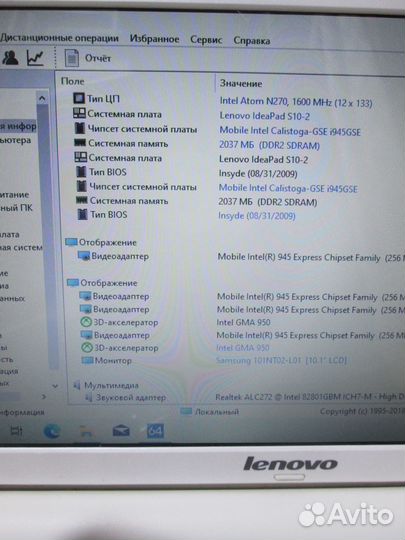Image resolution: width=405 pixels, height=540 pixels.
Task: Select the Тип ЦП processor icon
Action: tap(79, 98)
